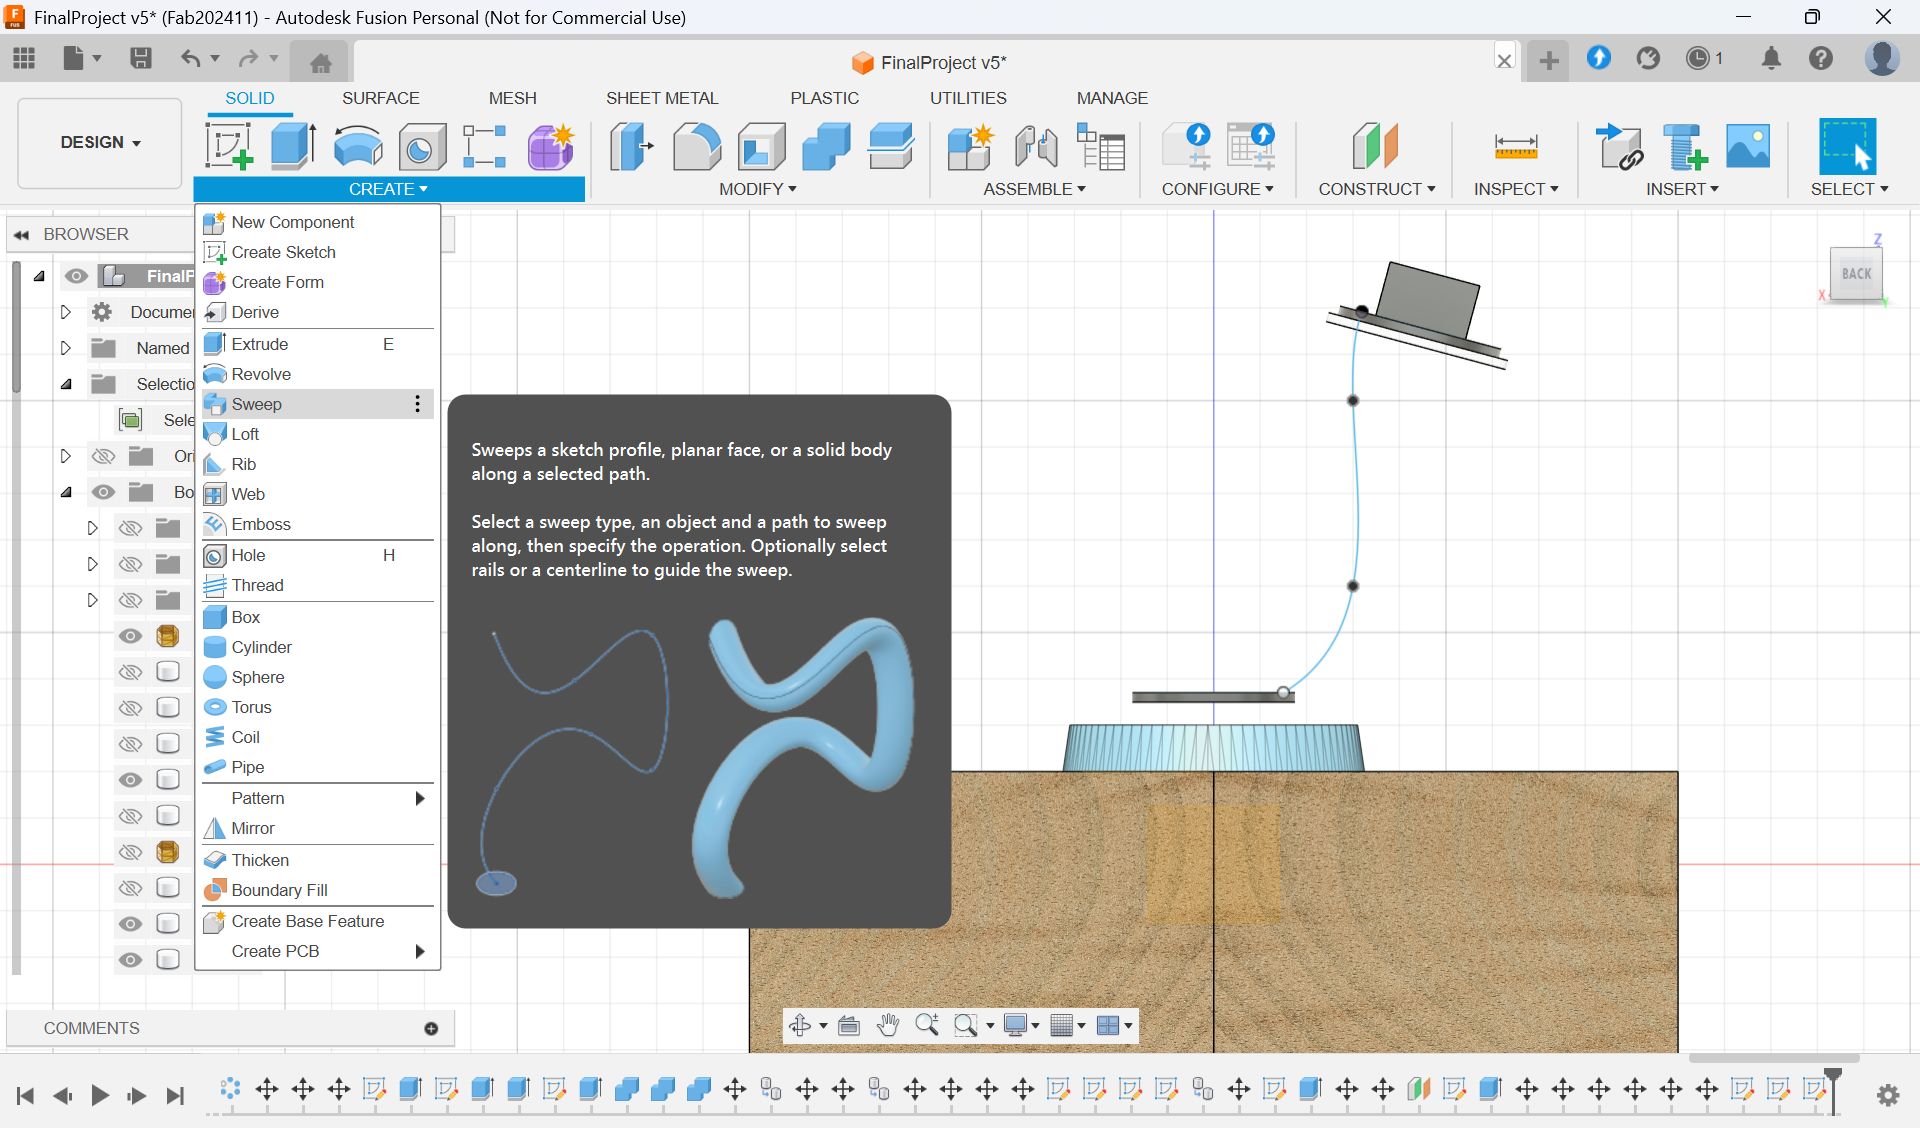This screenshot has width=1920, height=1128.
Task: Choose Loft from the Create menu
Action: point(318,434)
